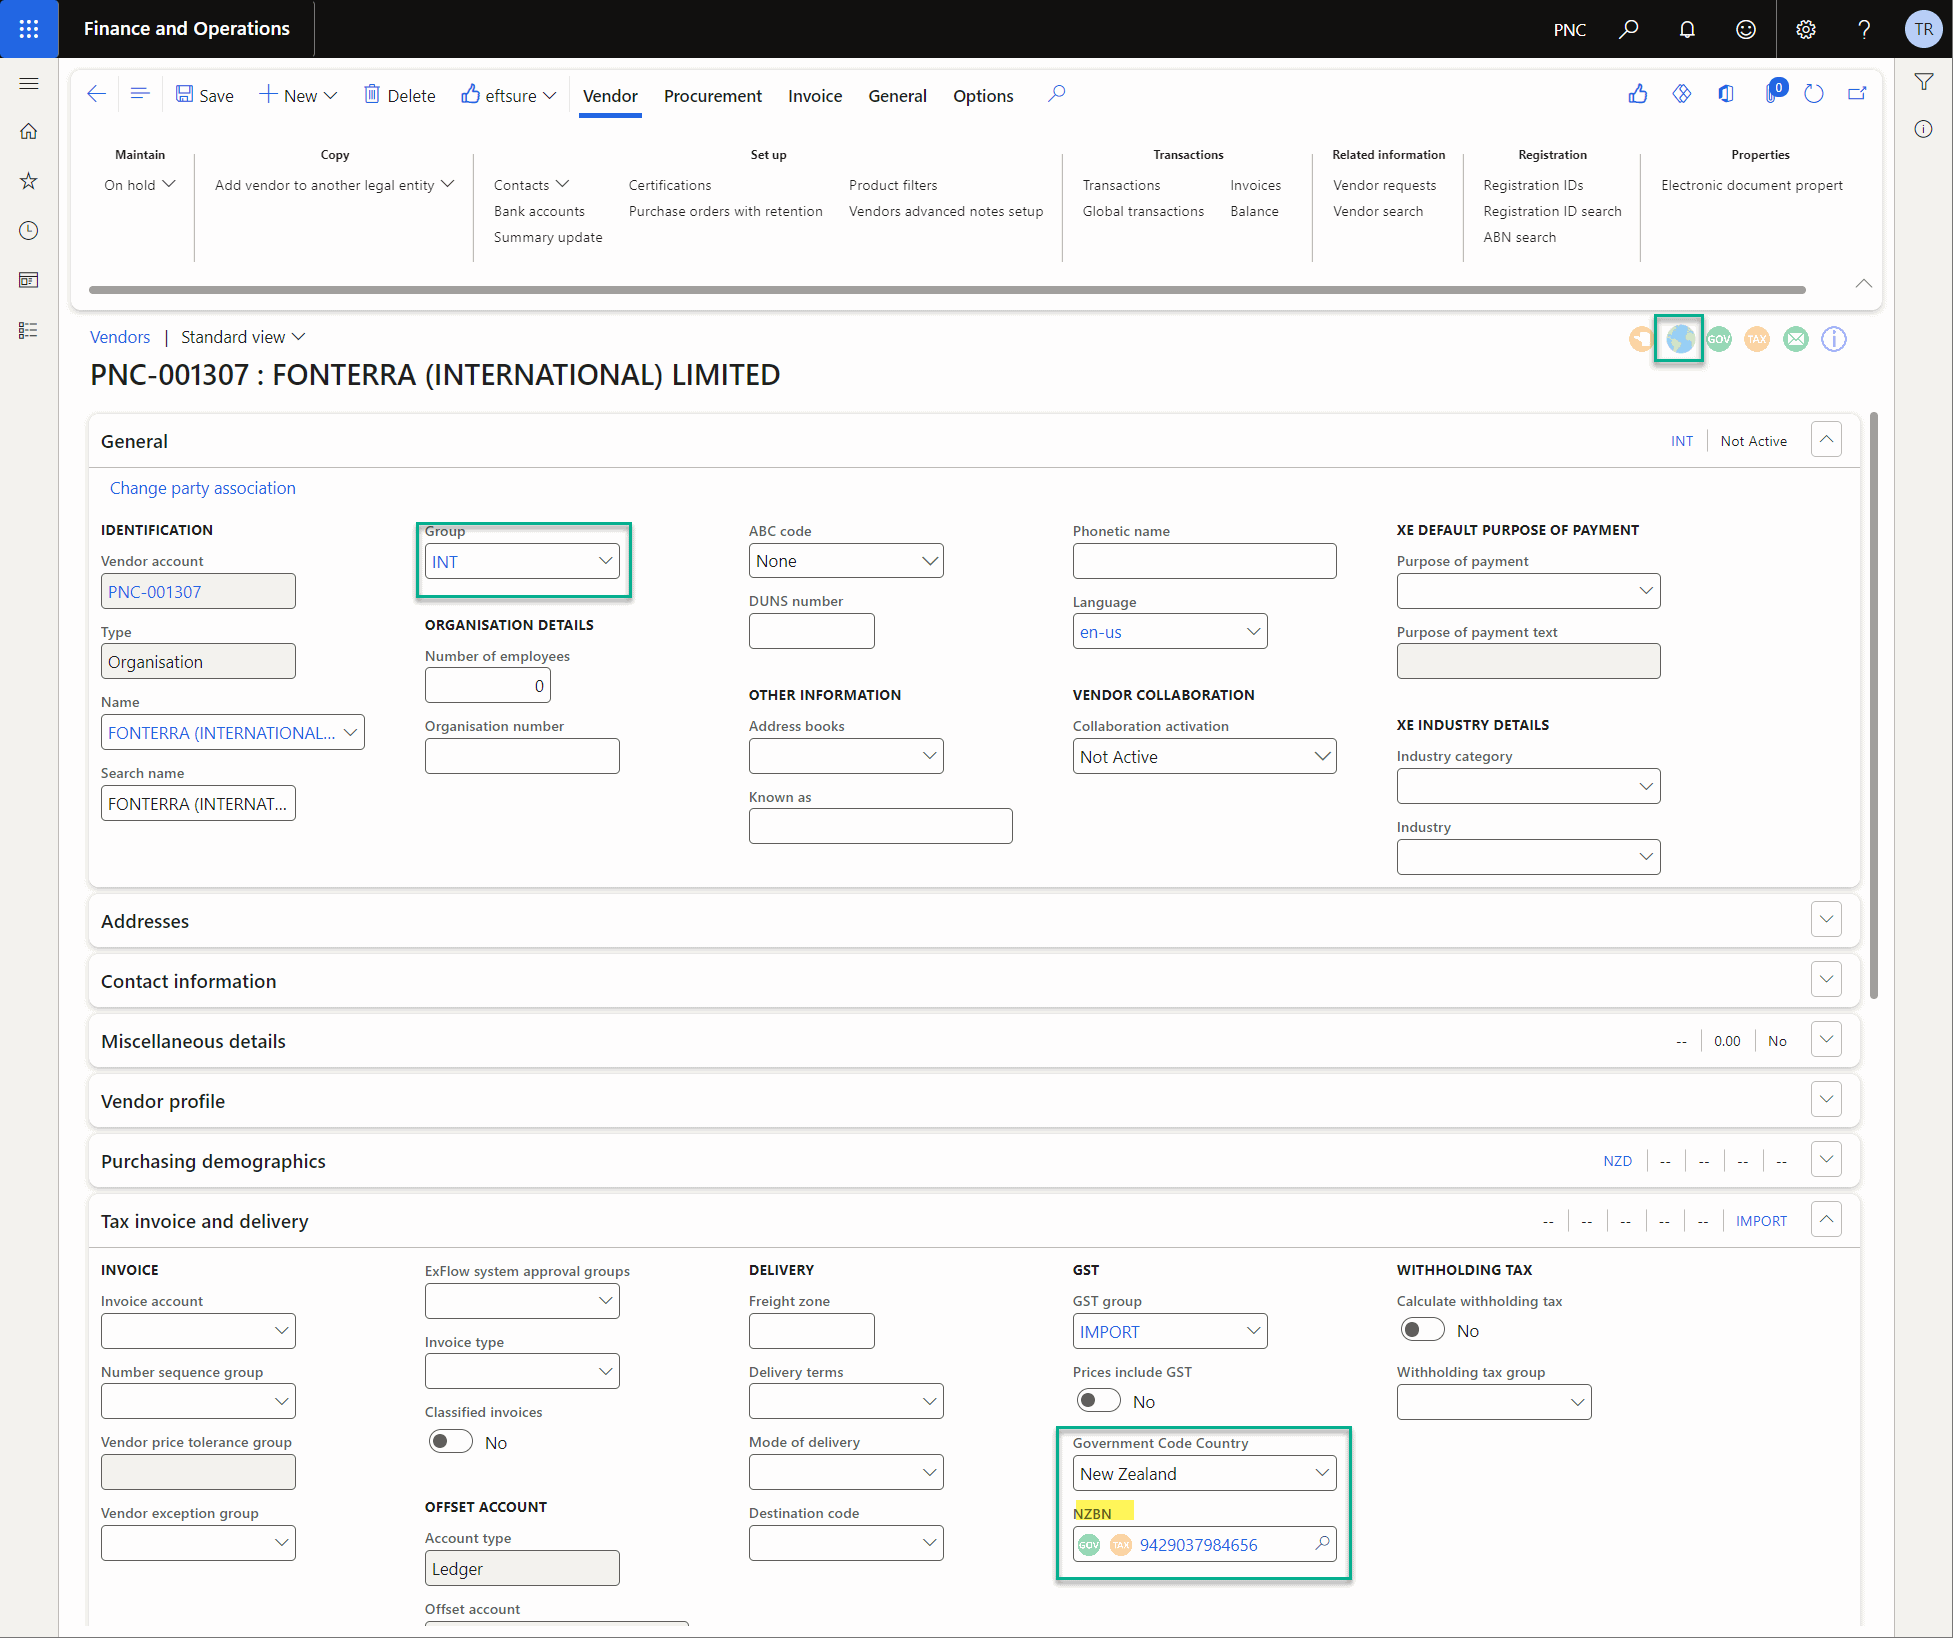This screenshot has height=1638, width=1953.
Task: Open the Power Apps diamond icon
Action: pyautogui.click(x=1682, y=94)
